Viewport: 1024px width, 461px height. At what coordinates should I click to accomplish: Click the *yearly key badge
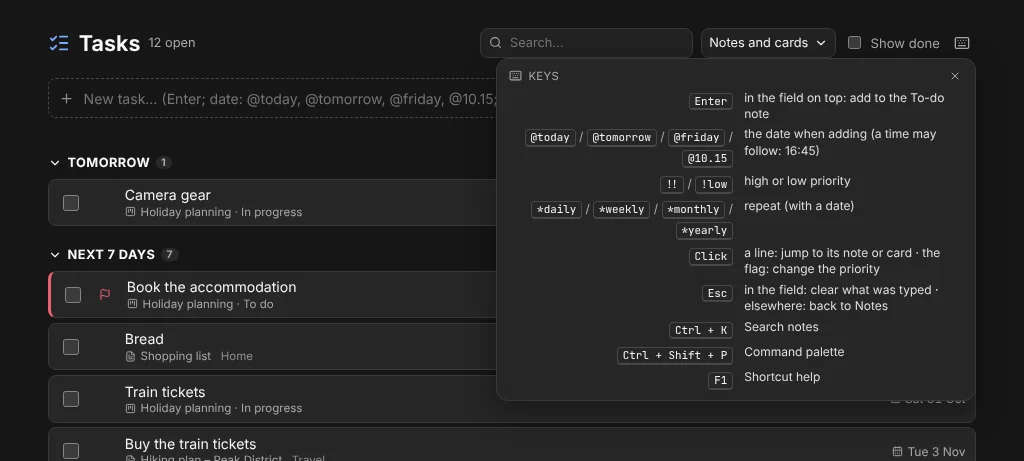[704, 230]
